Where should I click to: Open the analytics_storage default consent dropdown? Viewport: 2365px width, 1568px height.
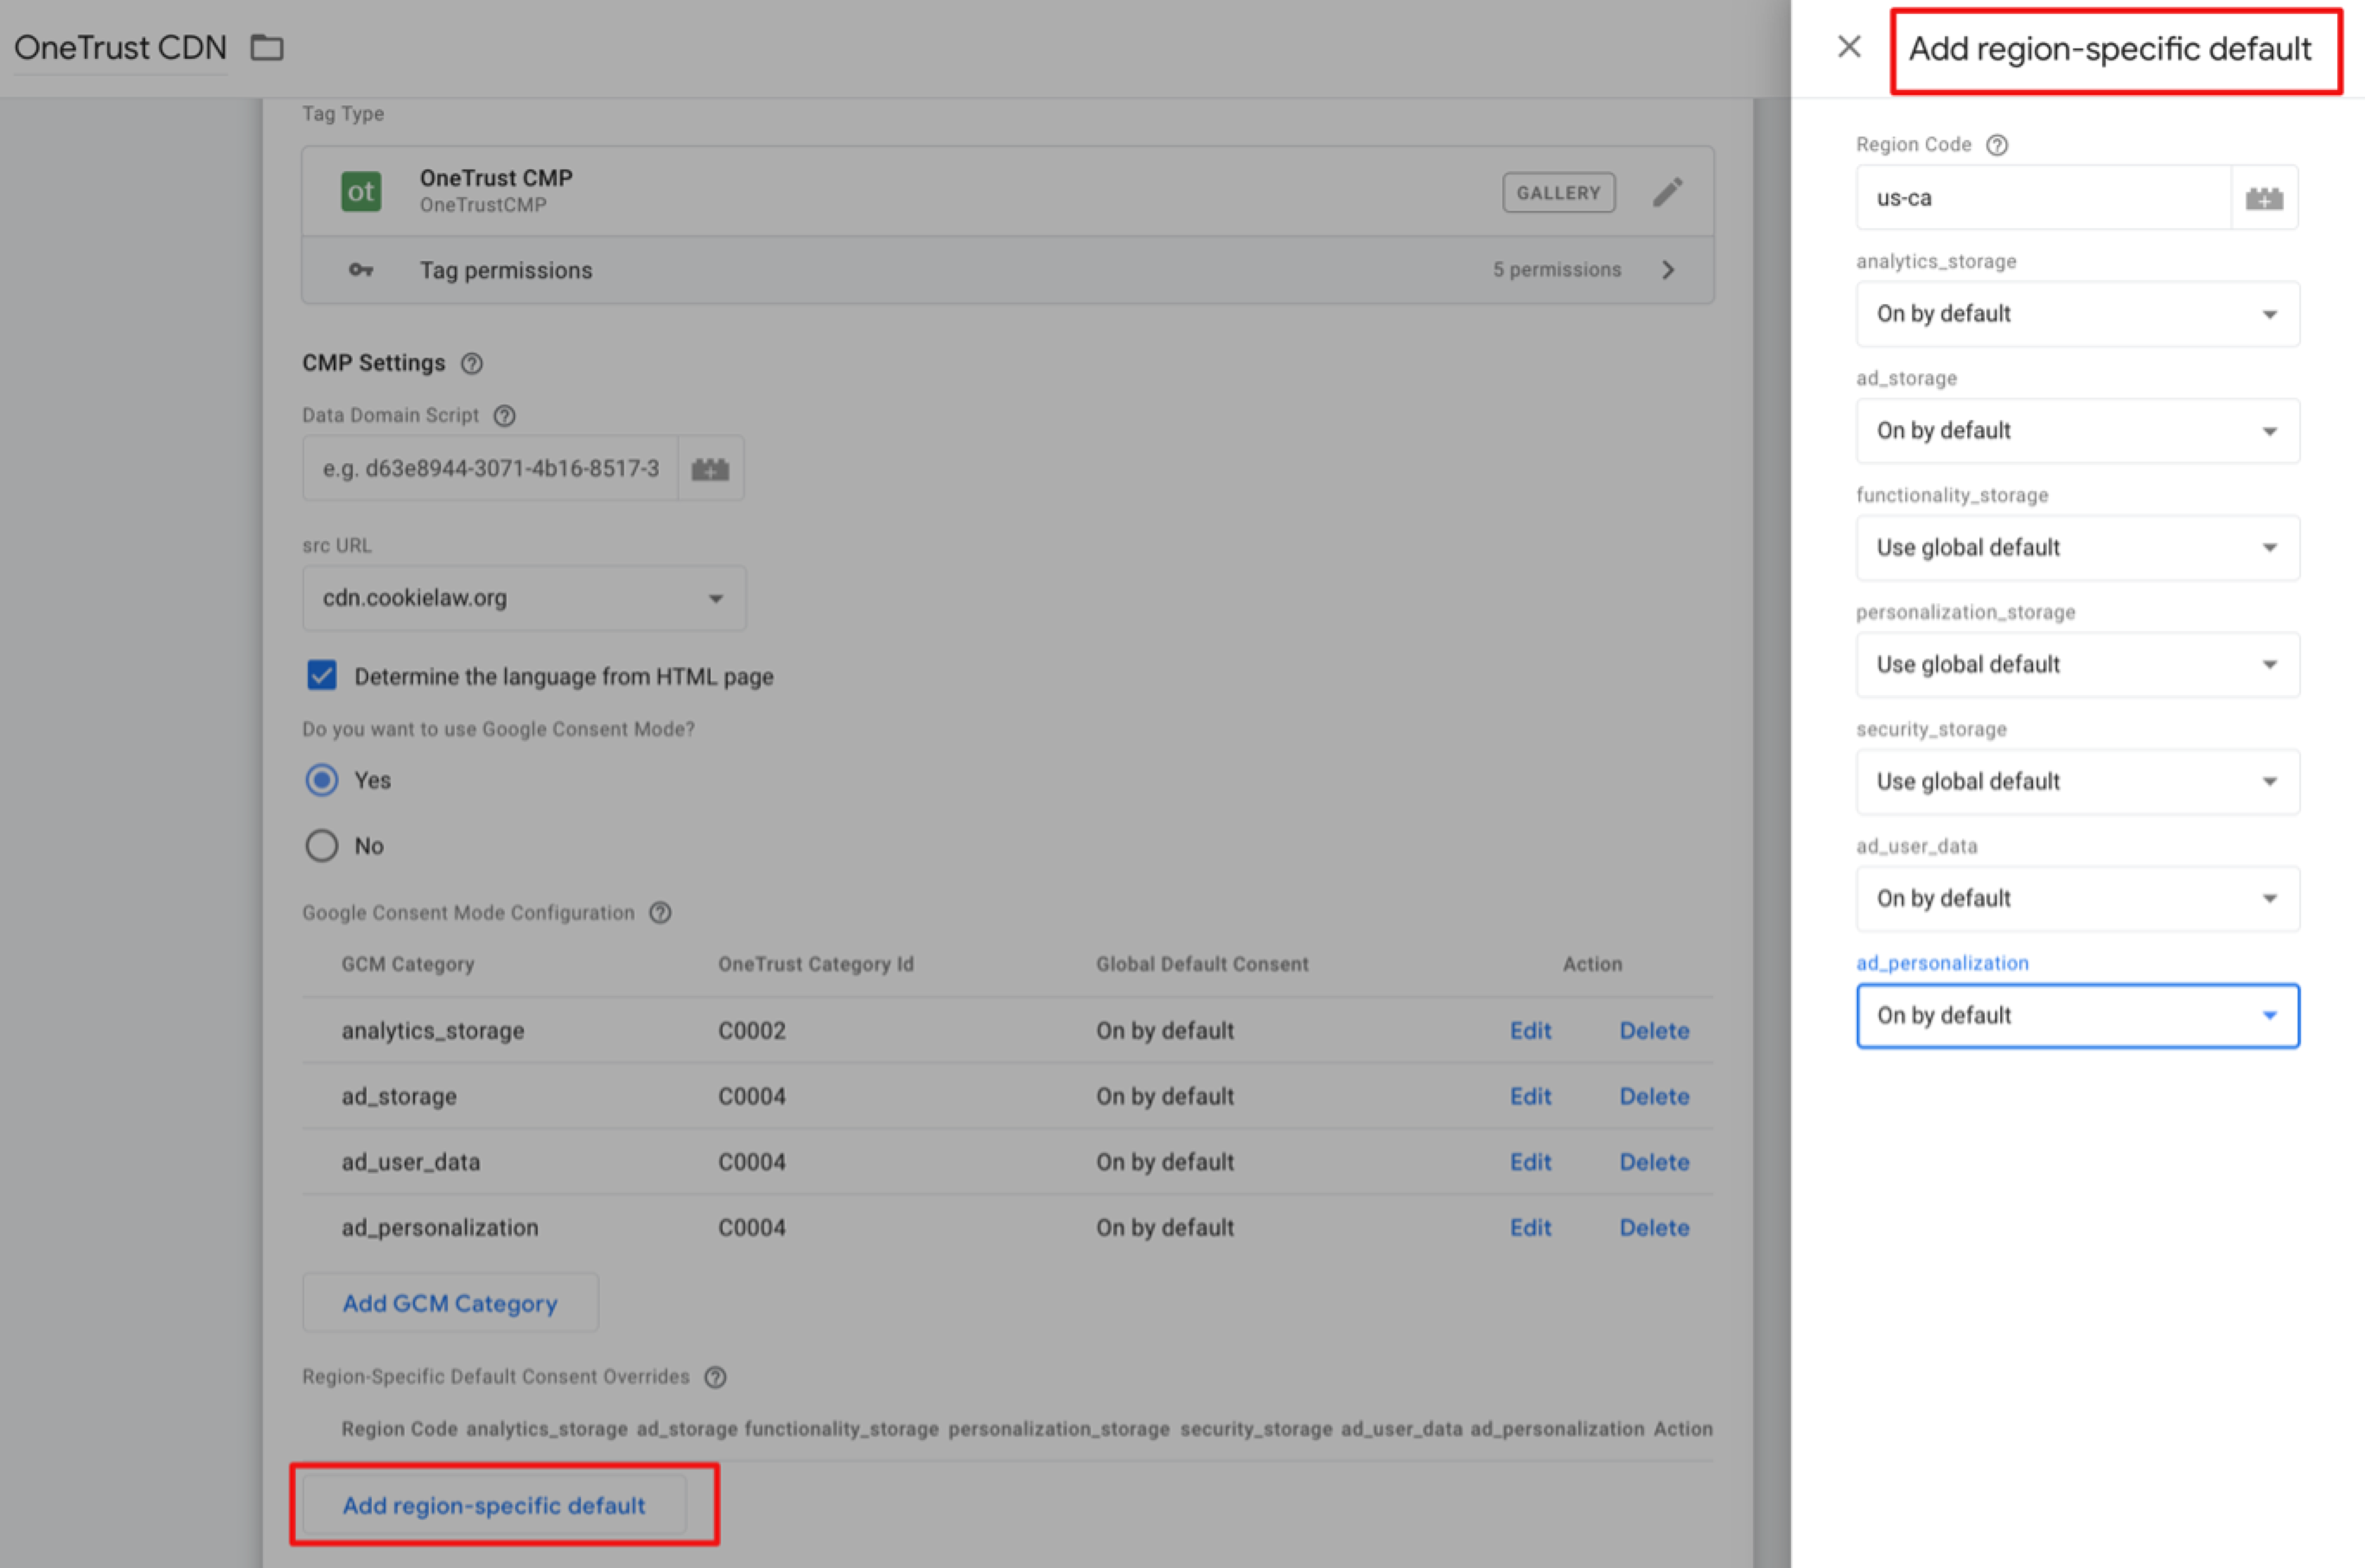pos(2076,314)
